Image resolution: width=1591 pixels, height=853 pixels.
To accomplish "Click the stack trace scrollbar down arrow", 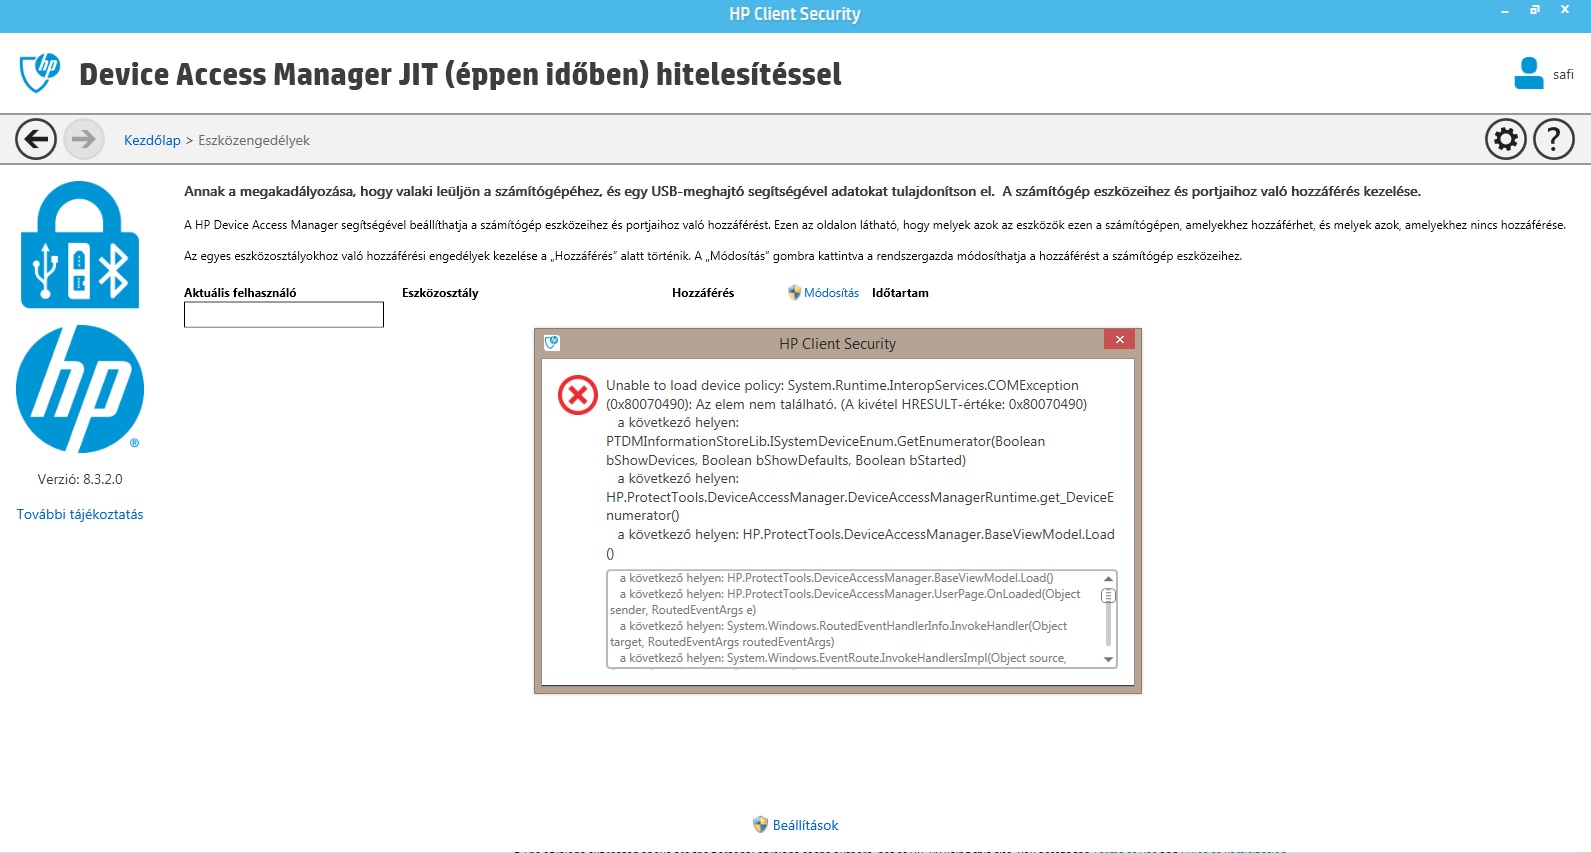I will coord(1108,660).
